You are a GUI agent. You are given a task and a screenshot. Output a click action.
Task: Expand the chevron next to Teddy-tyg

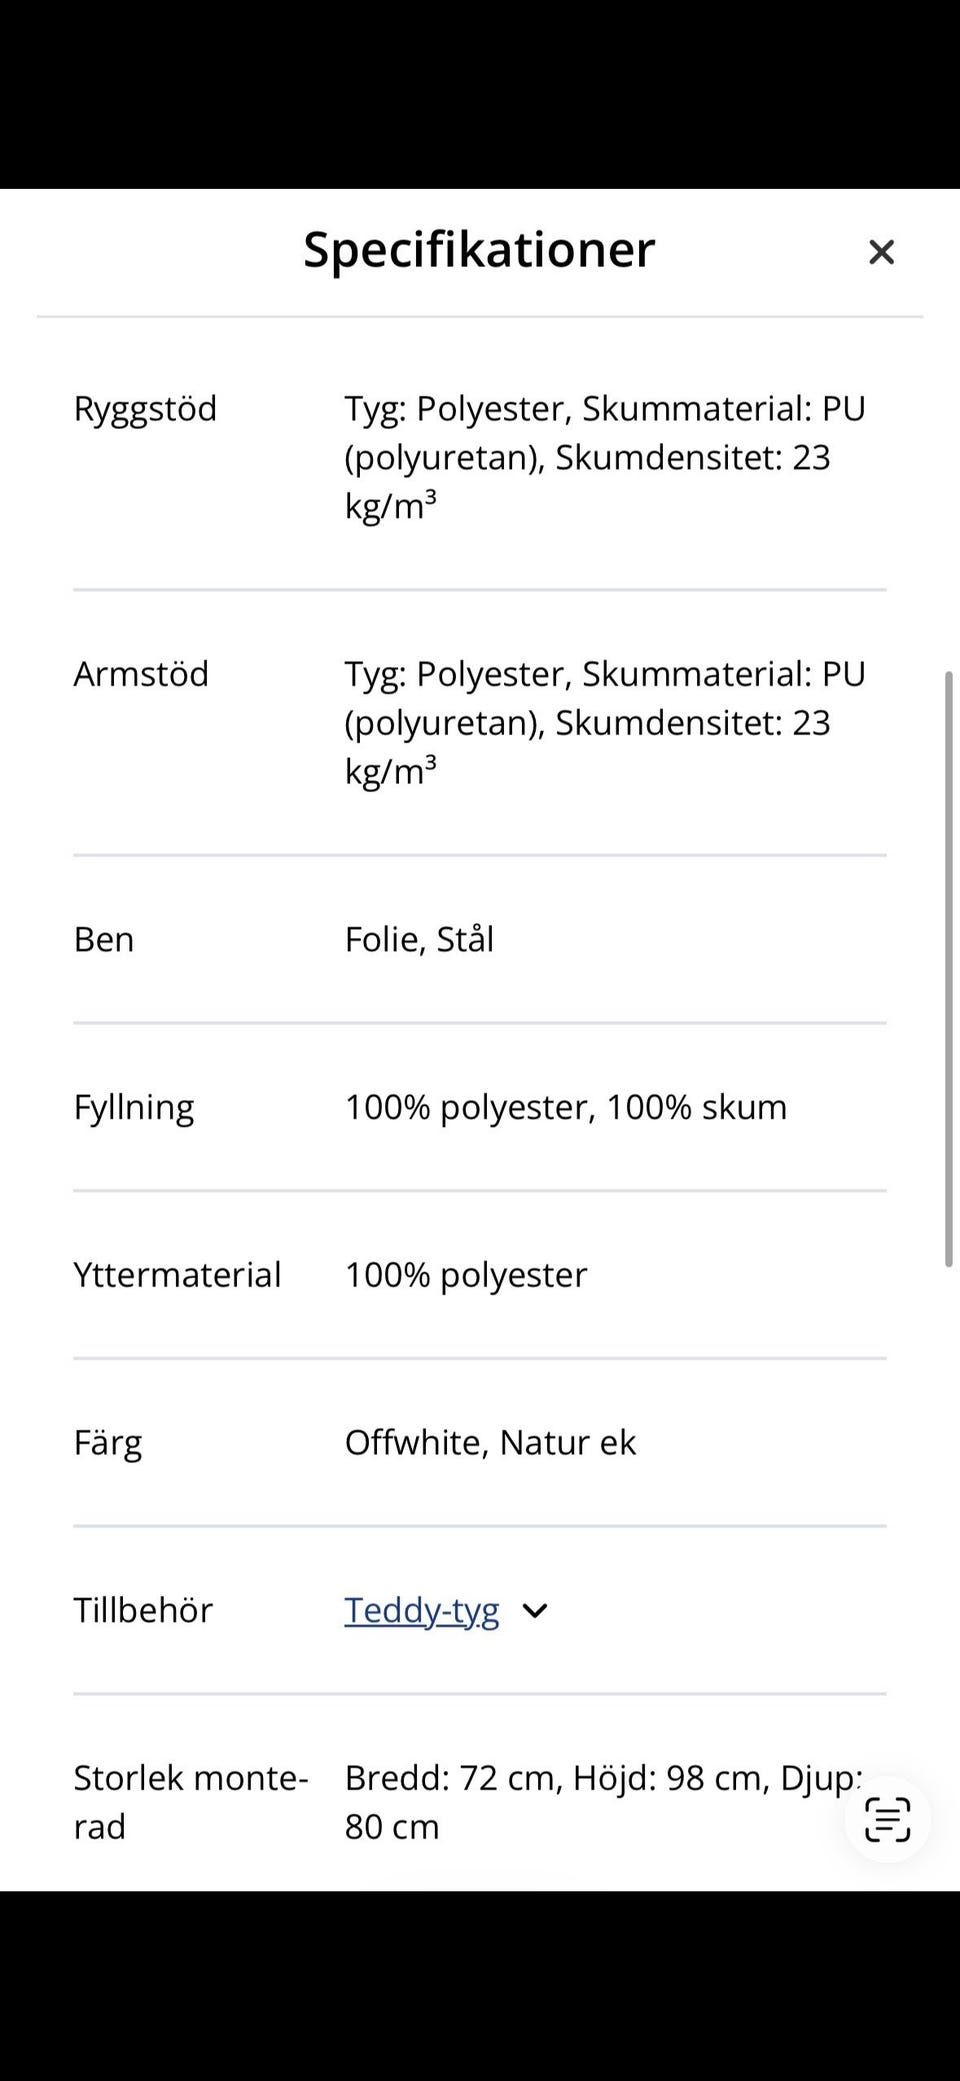coord(535,1611)
